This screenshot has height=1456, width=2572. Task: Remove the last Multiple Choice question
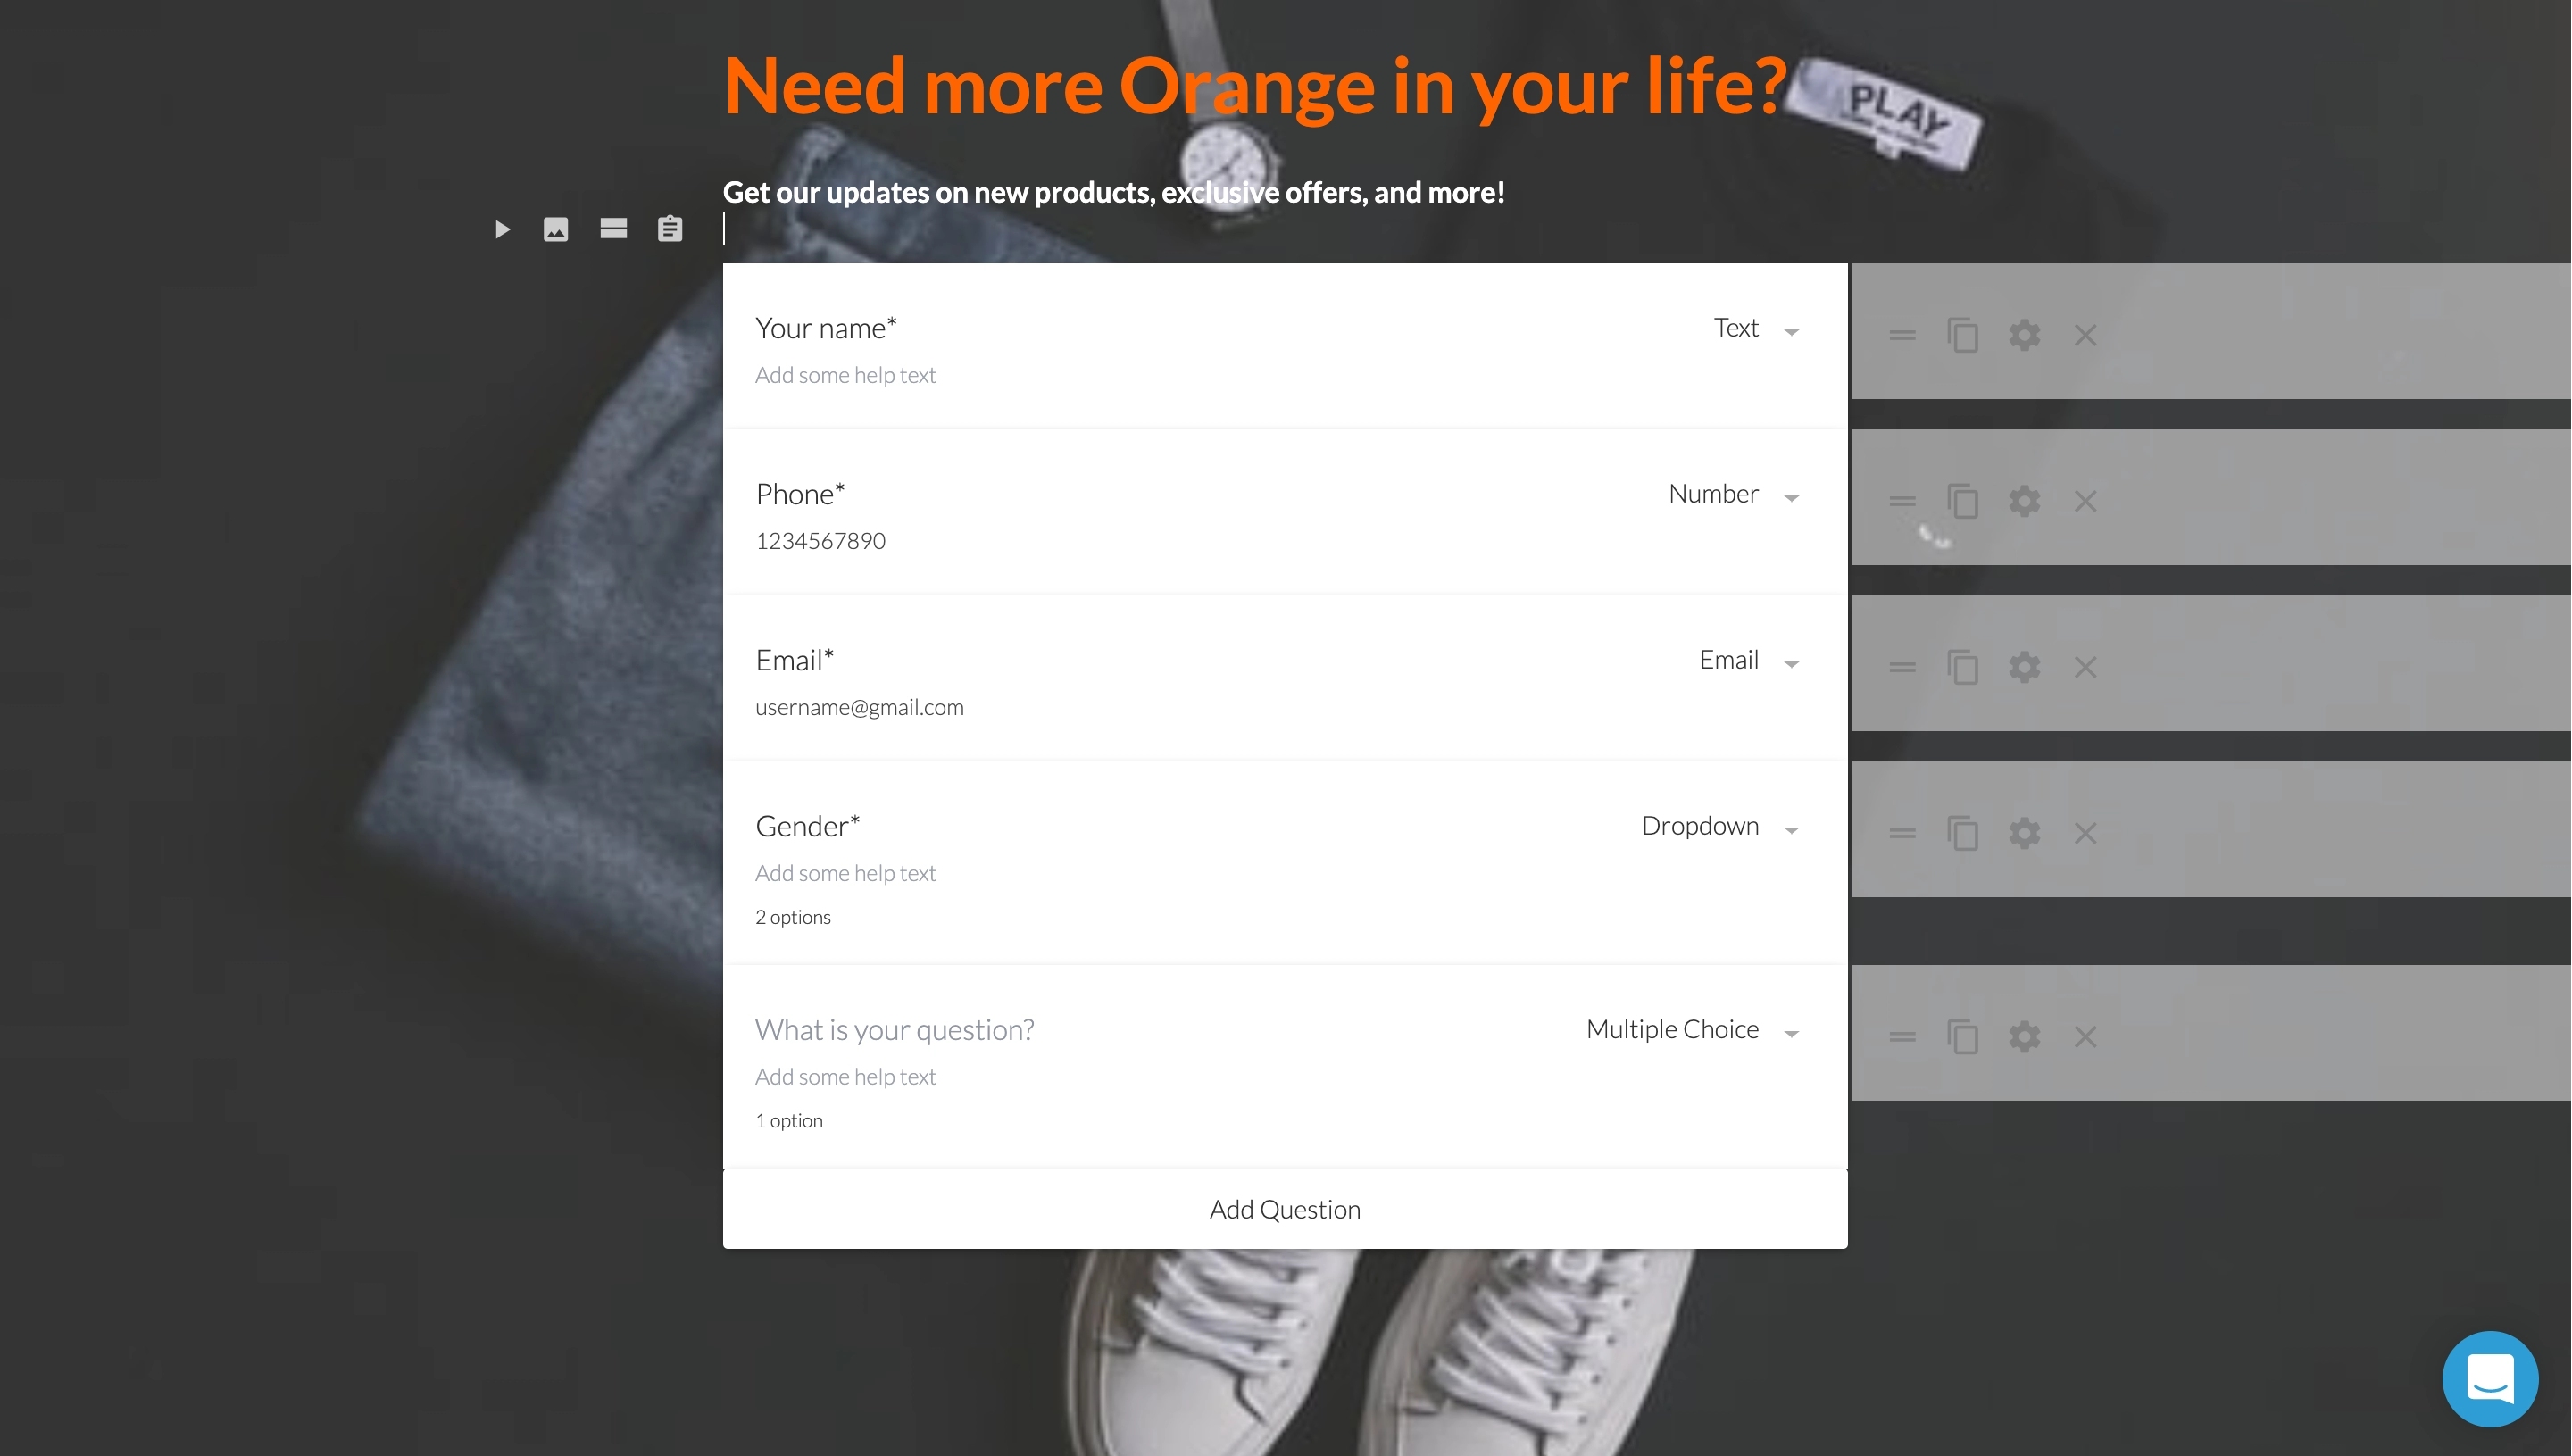coord(2085,1037)
